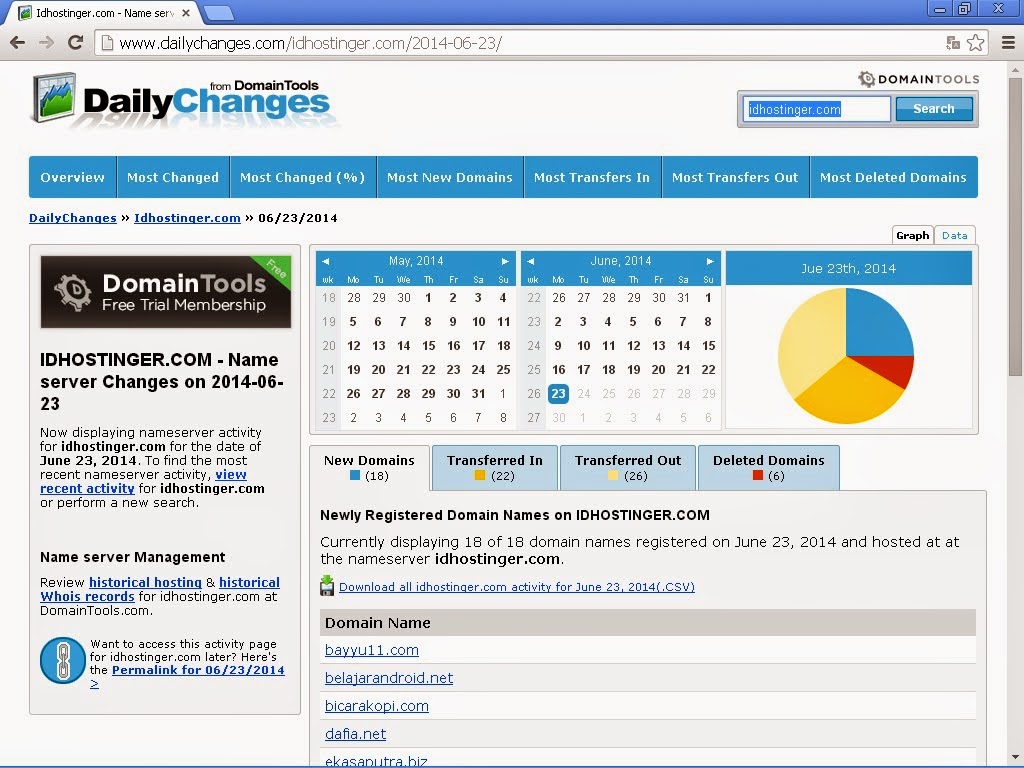Screen dimensions: 1024x768
Task: Open the bicarakopi.com domain link
Action: [377, 706]
